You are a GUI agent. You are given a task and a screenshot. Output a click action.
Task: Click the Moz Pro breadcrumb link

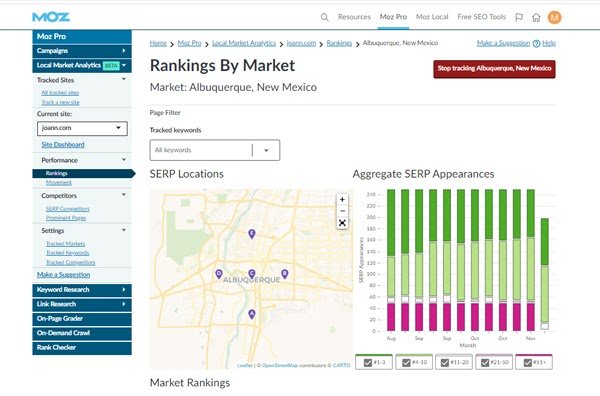click(x=189, y=43)
